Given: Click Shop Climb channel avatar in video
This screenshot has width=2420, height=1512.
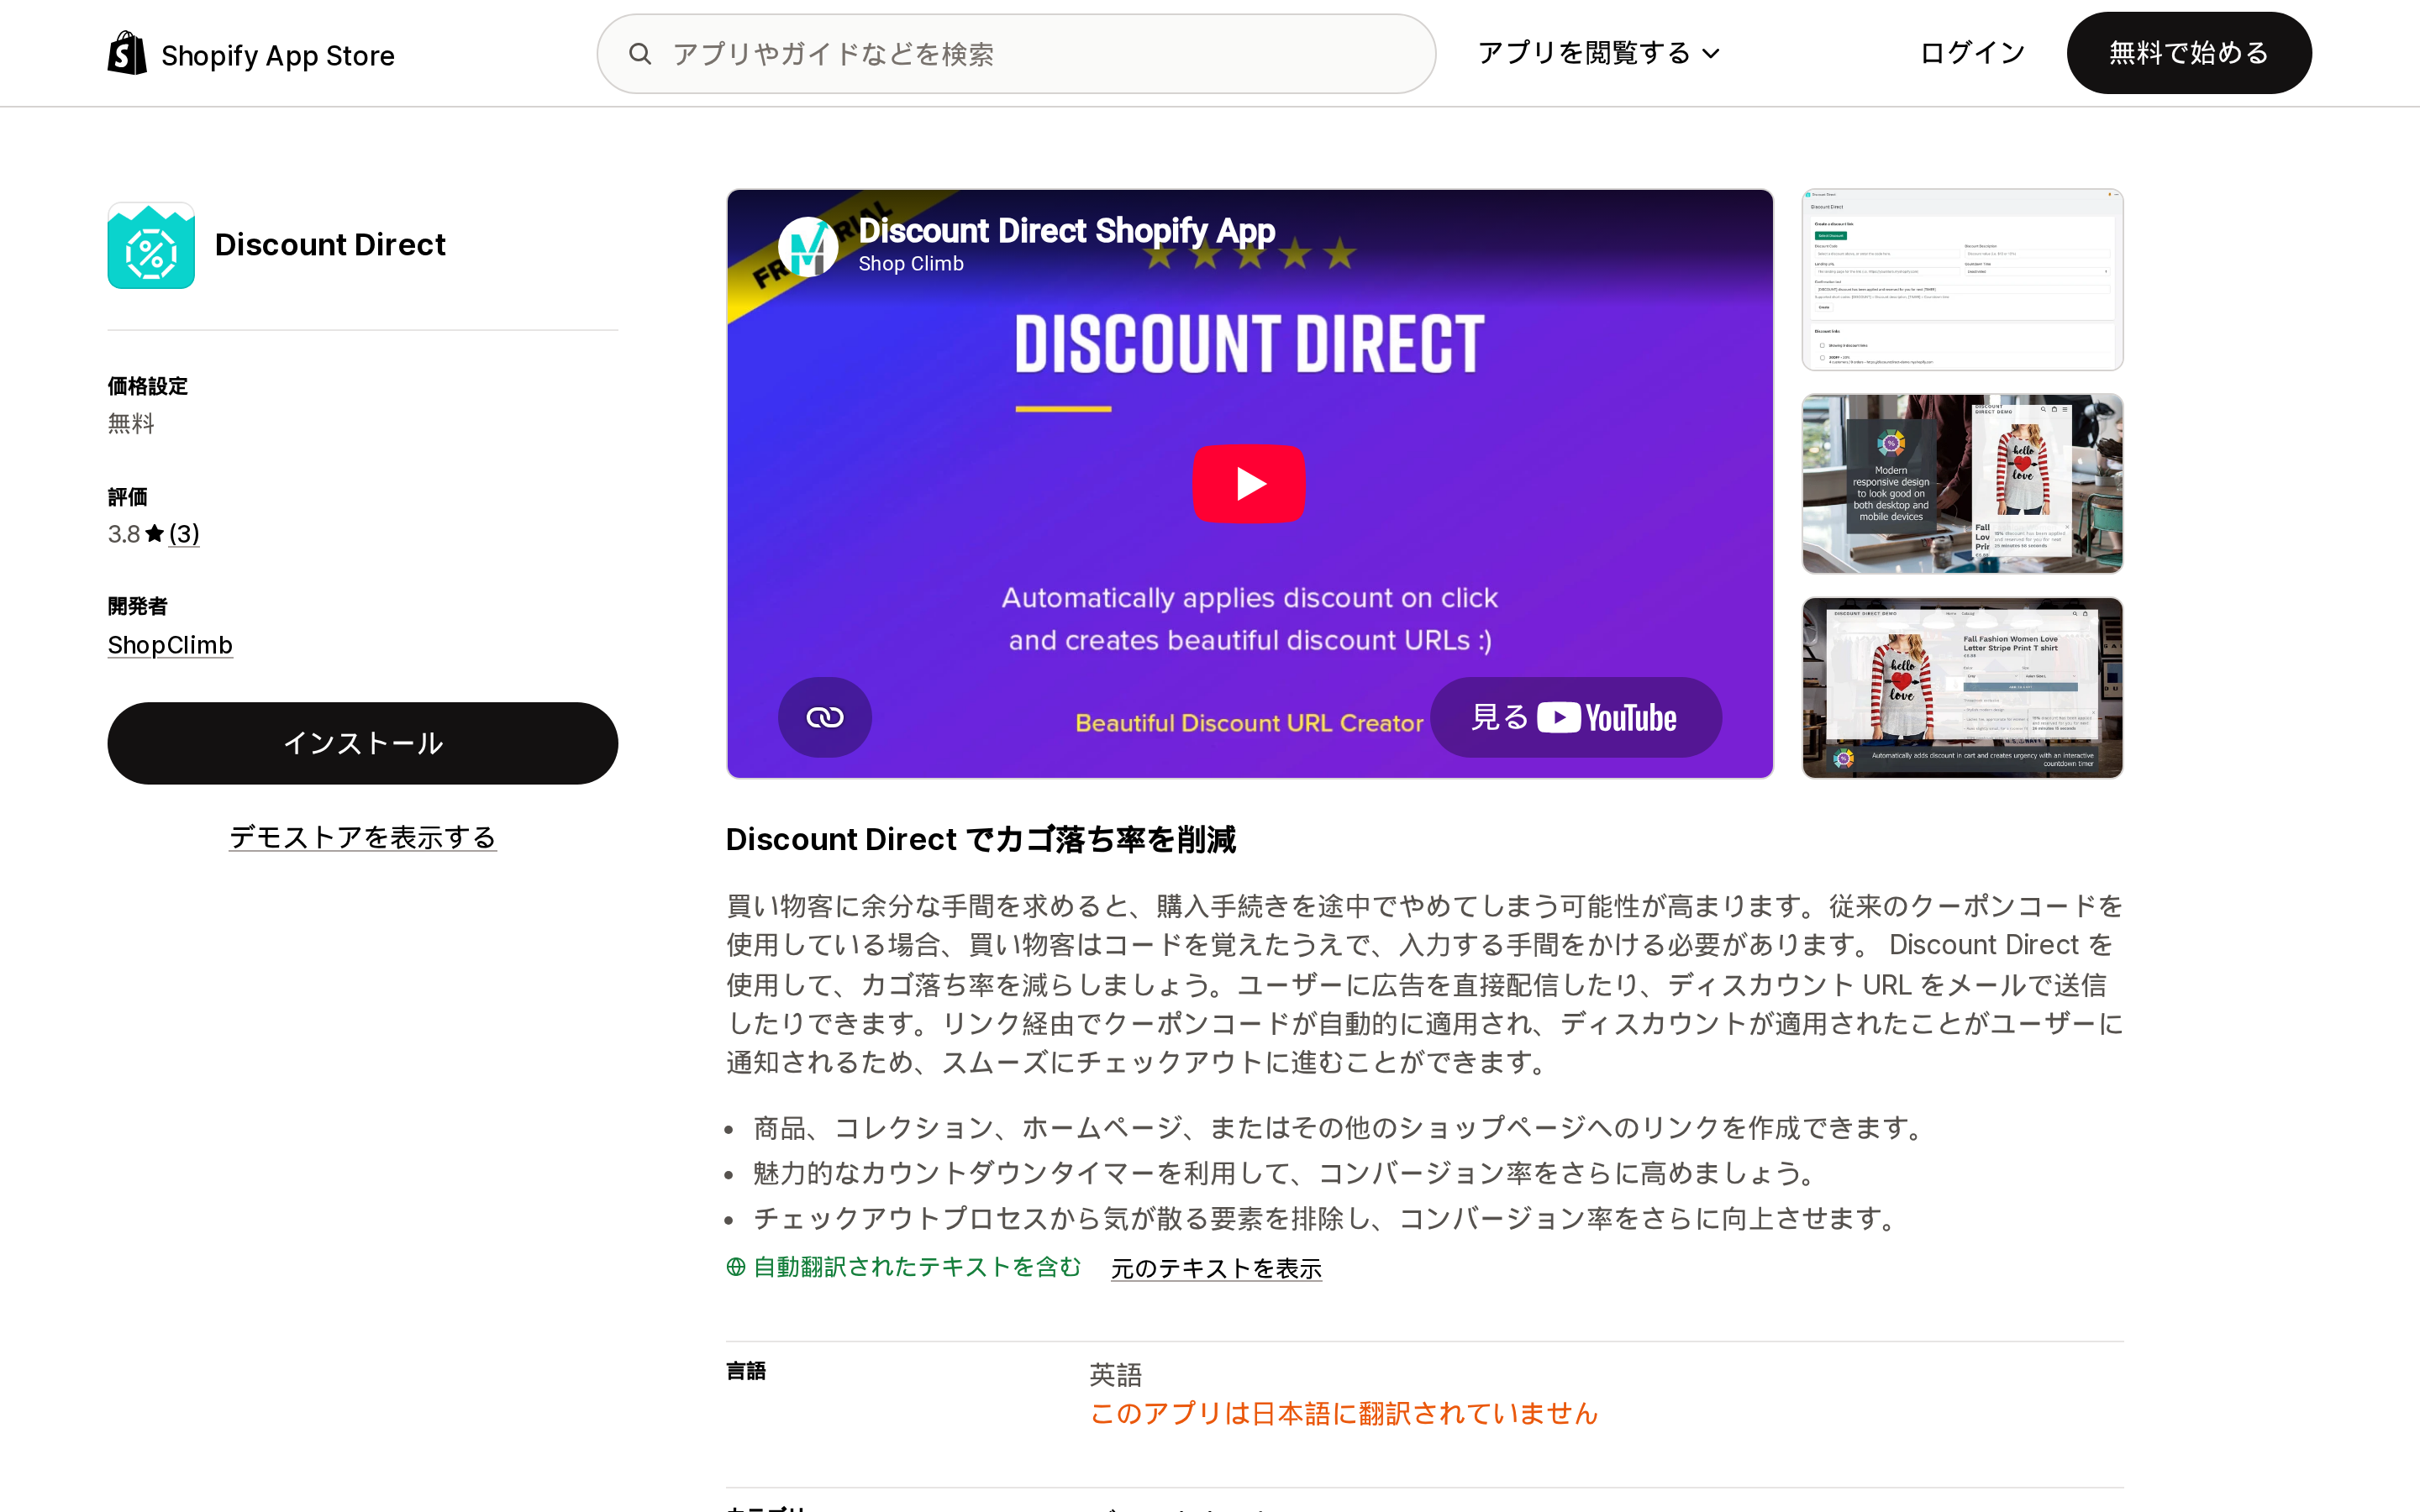Looking at the screenshot, I should coord(808,247).
